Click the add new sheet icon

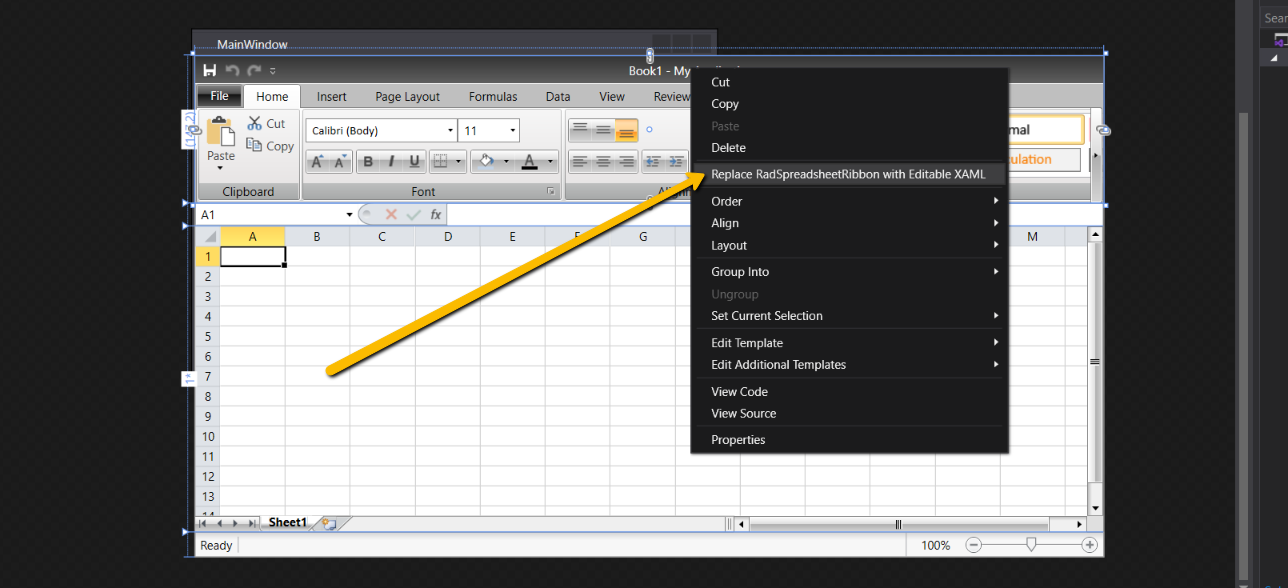coord(329,523)
